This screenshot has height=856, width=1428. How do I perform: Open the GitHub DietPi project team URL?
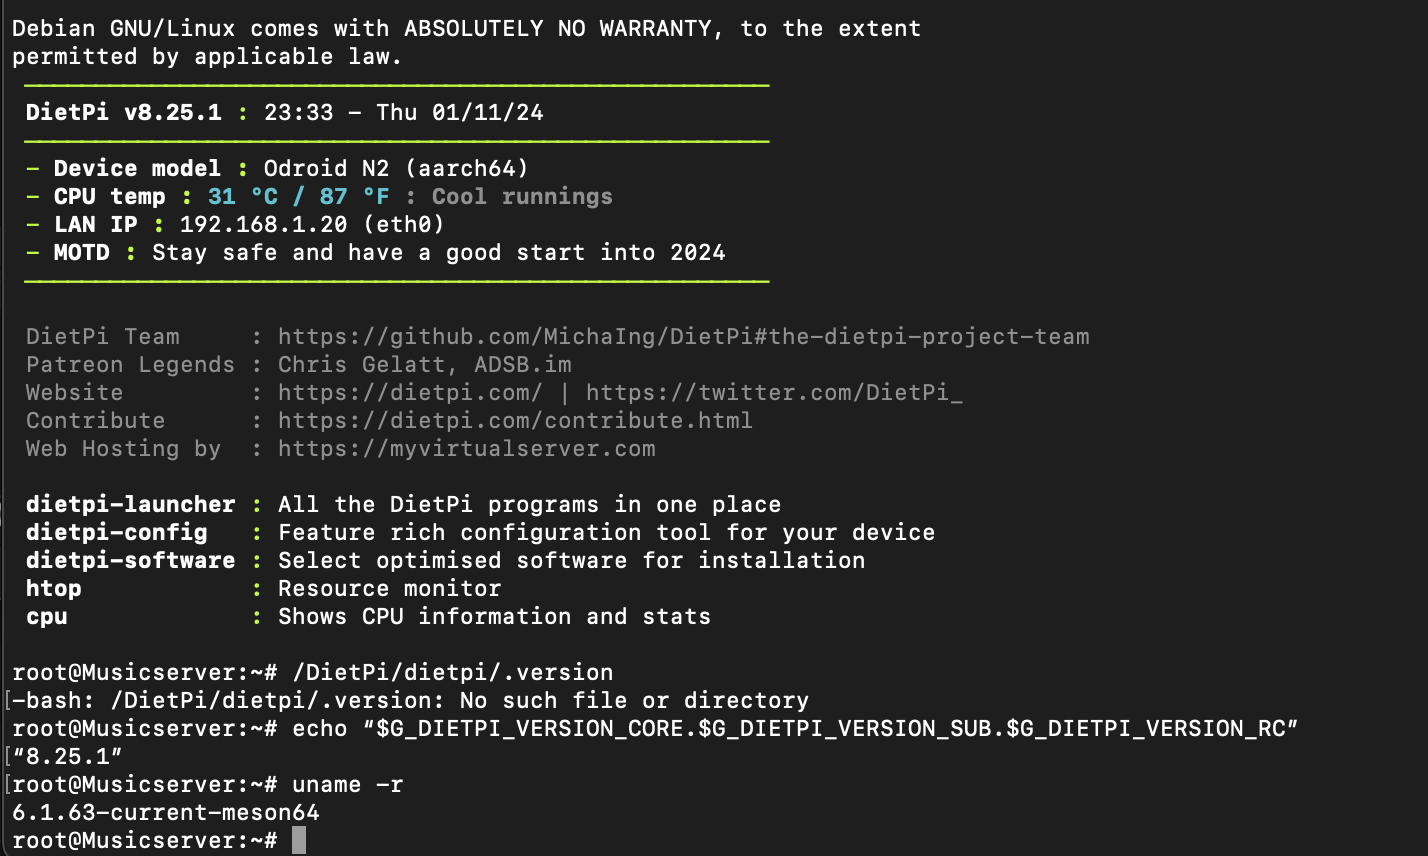click(683, 337)
